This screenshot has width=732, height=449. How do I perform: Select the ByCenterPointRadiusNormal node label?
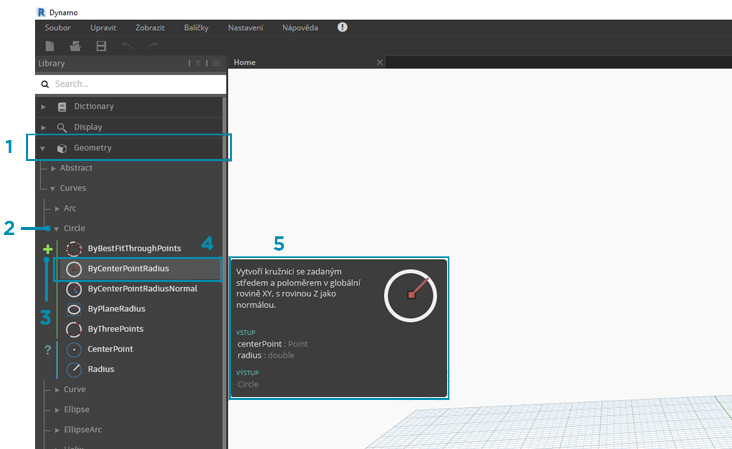click(142, 288)
